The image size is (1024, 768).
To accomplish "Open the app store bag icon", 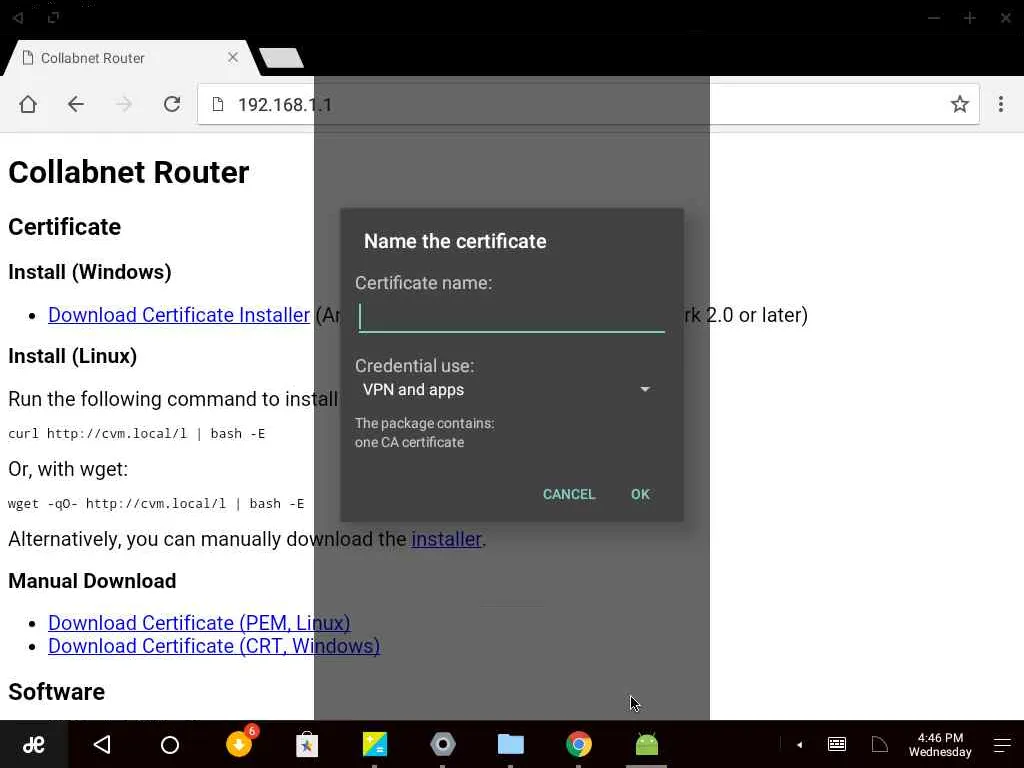I will tap(307, 744).
